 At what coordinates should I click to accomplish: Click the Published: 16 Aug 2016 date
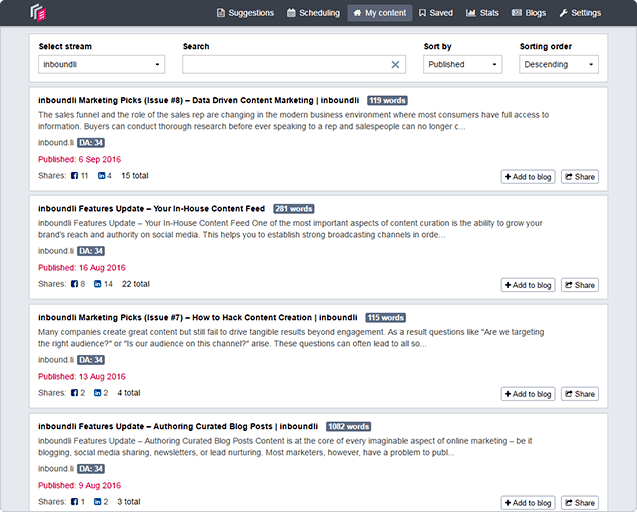(x=82, y=268)
